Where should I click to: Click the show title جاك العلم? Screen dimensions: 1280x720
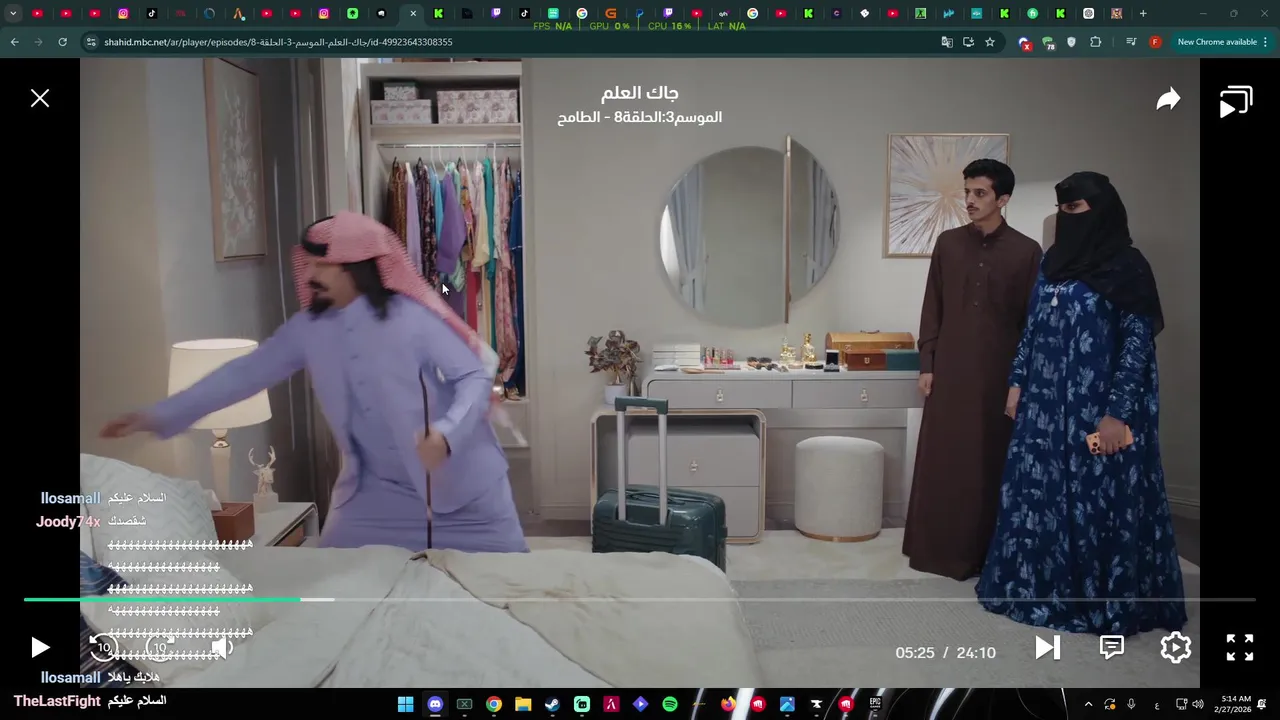coord(639,93)
